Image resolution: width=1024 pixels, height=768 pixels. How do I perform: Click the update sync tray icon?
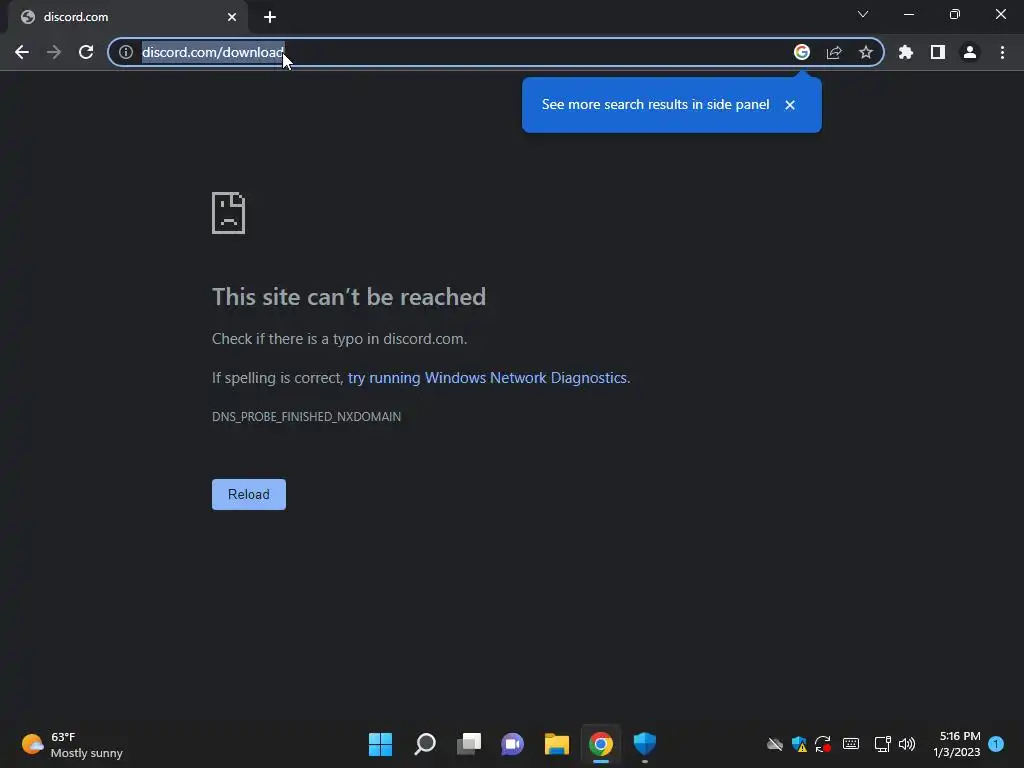[823, 744]
